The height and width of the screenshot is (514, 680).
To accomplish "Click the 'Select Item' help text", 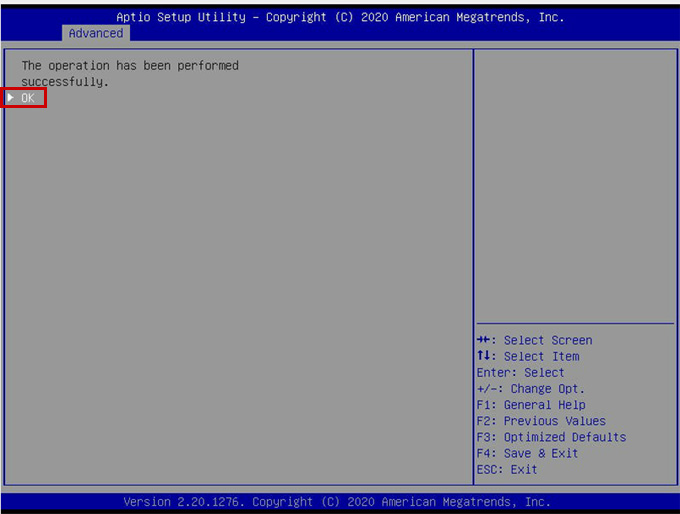I will point(541,356).
